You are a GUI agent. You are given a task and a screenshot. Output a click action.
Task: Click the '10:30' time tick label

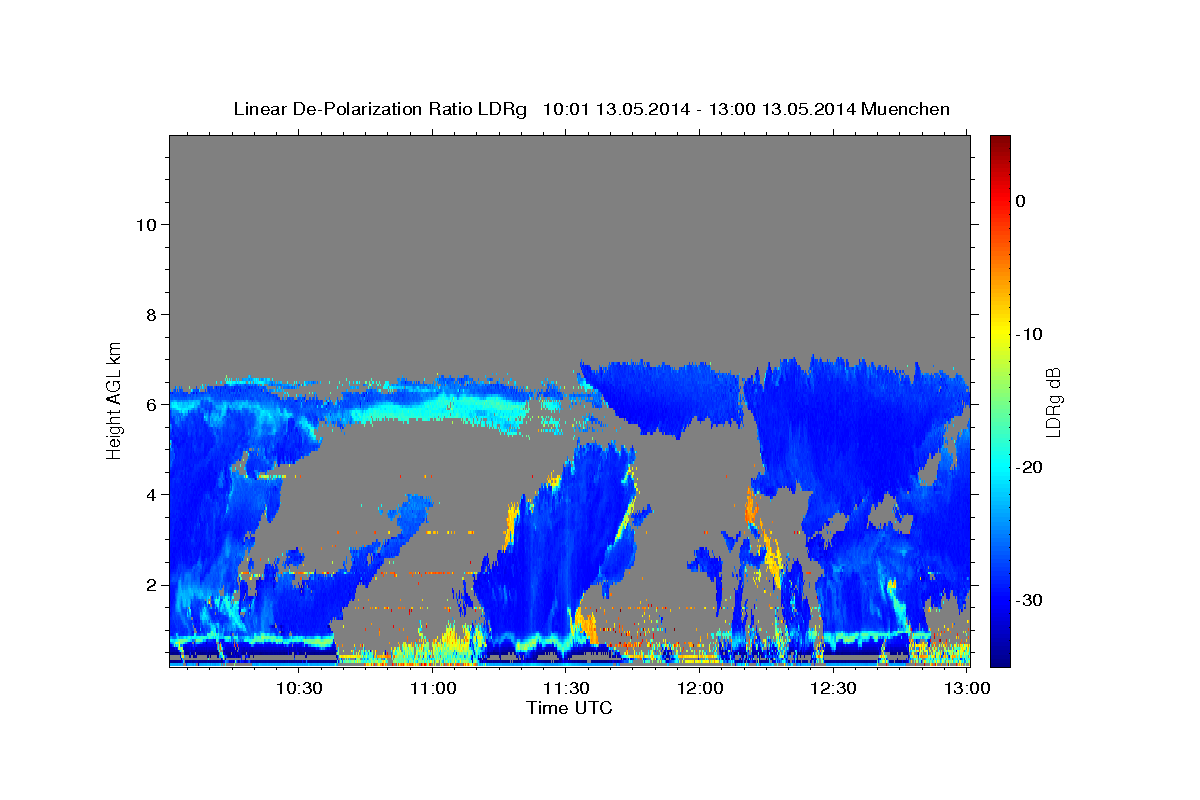299,688
